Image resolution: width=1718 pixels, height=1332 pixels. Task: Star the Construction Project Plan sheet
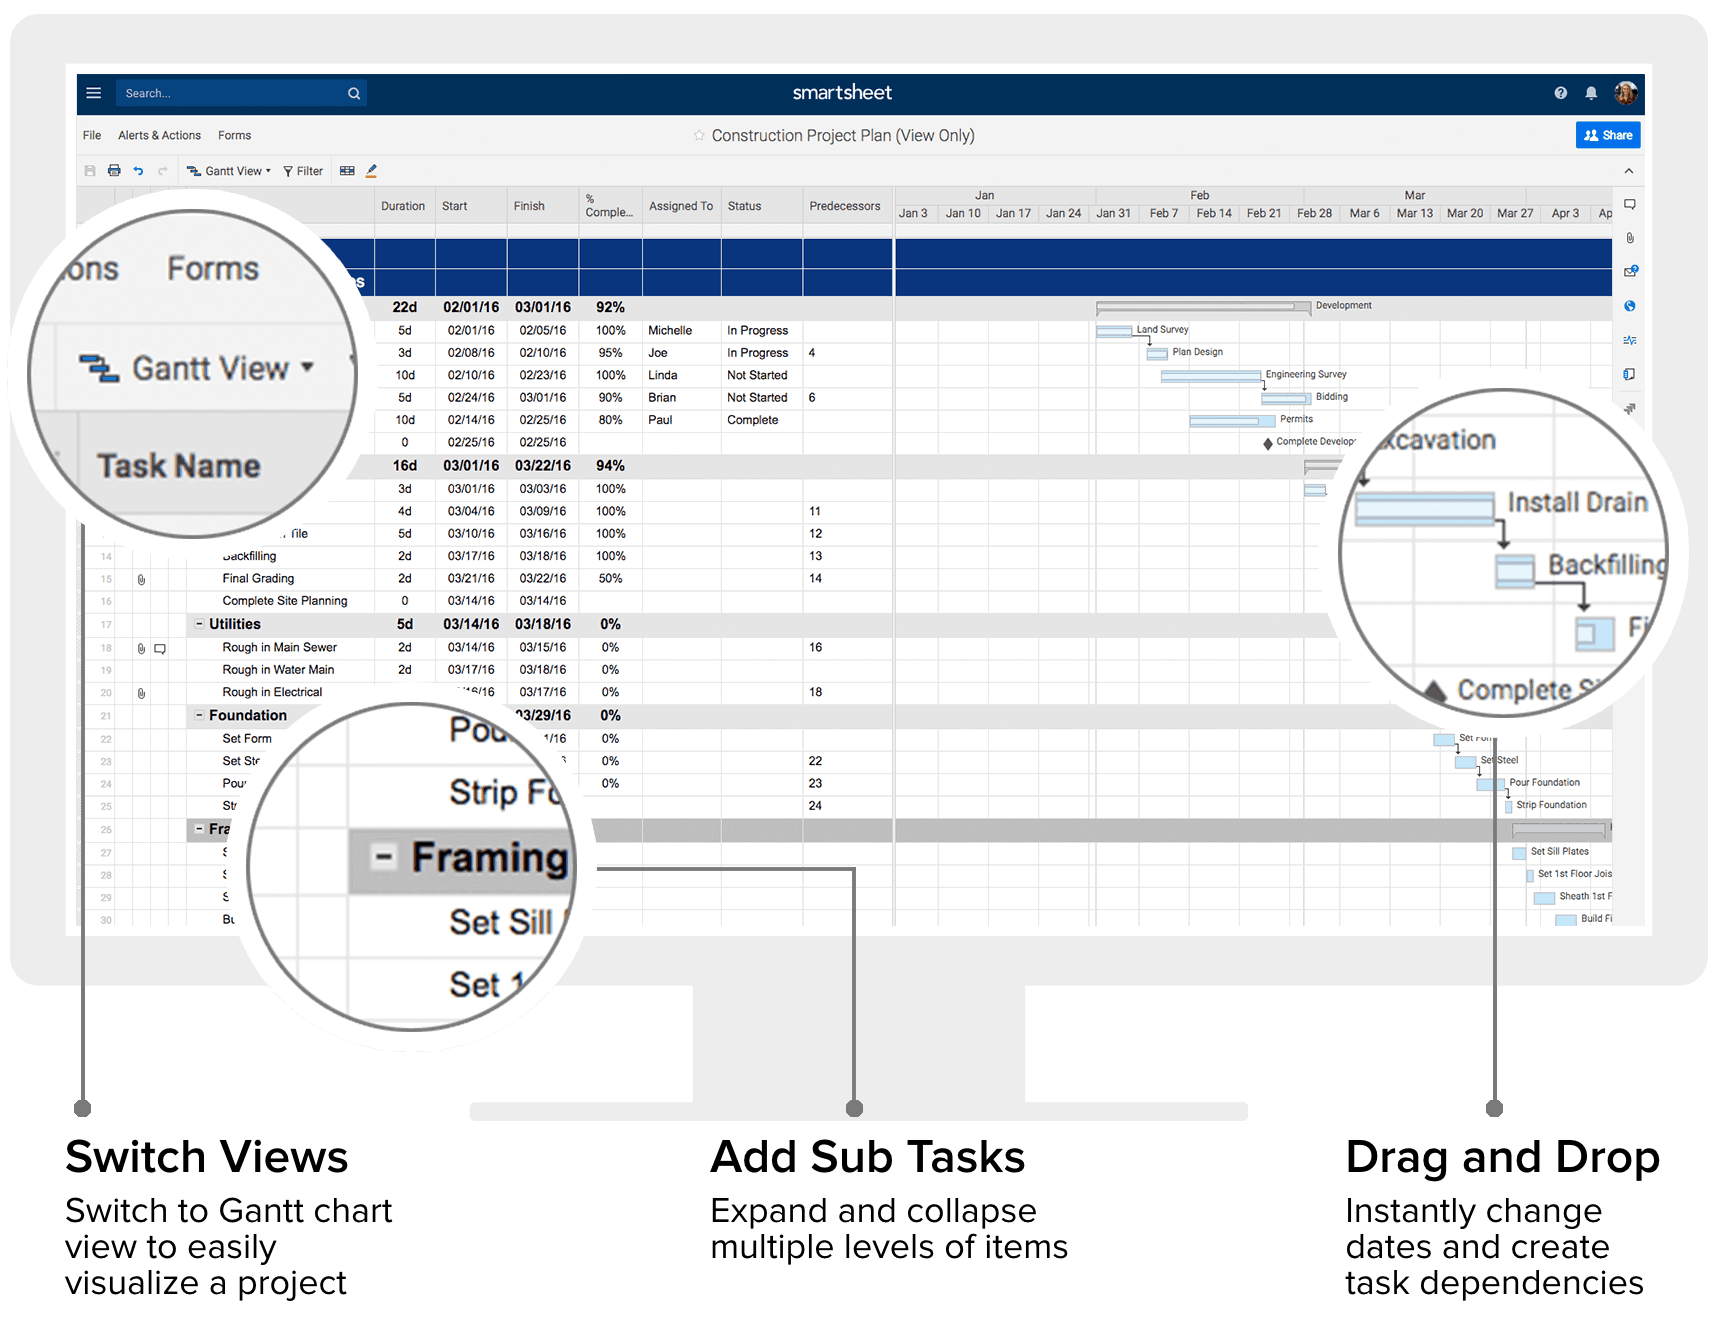(x=698, y=135)
